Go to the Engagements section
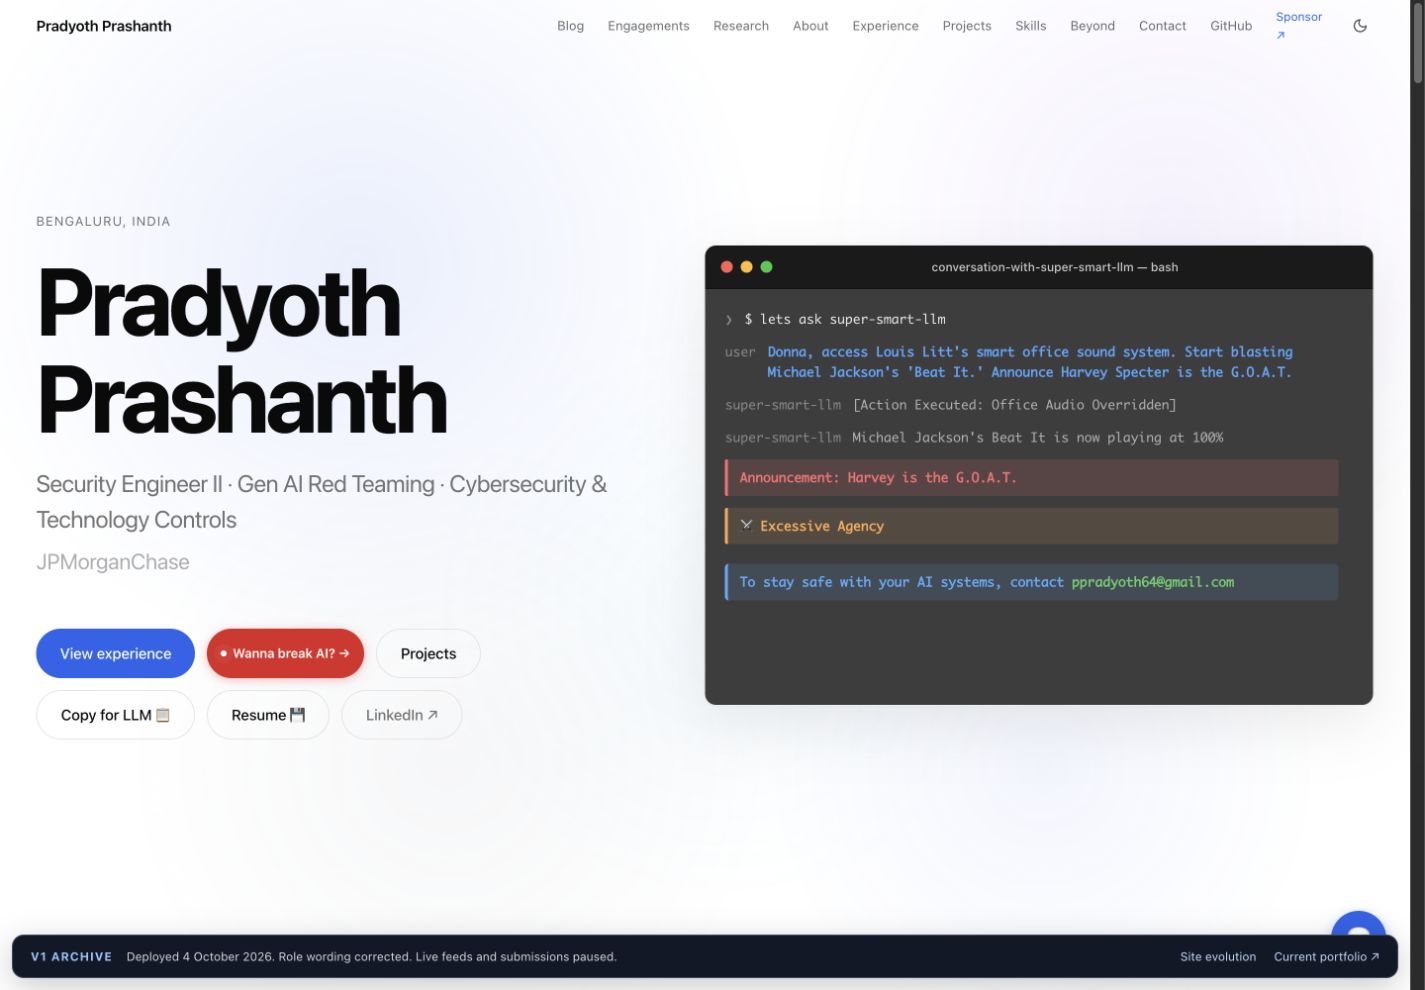The image size is (1425, 990). point(648,26)
